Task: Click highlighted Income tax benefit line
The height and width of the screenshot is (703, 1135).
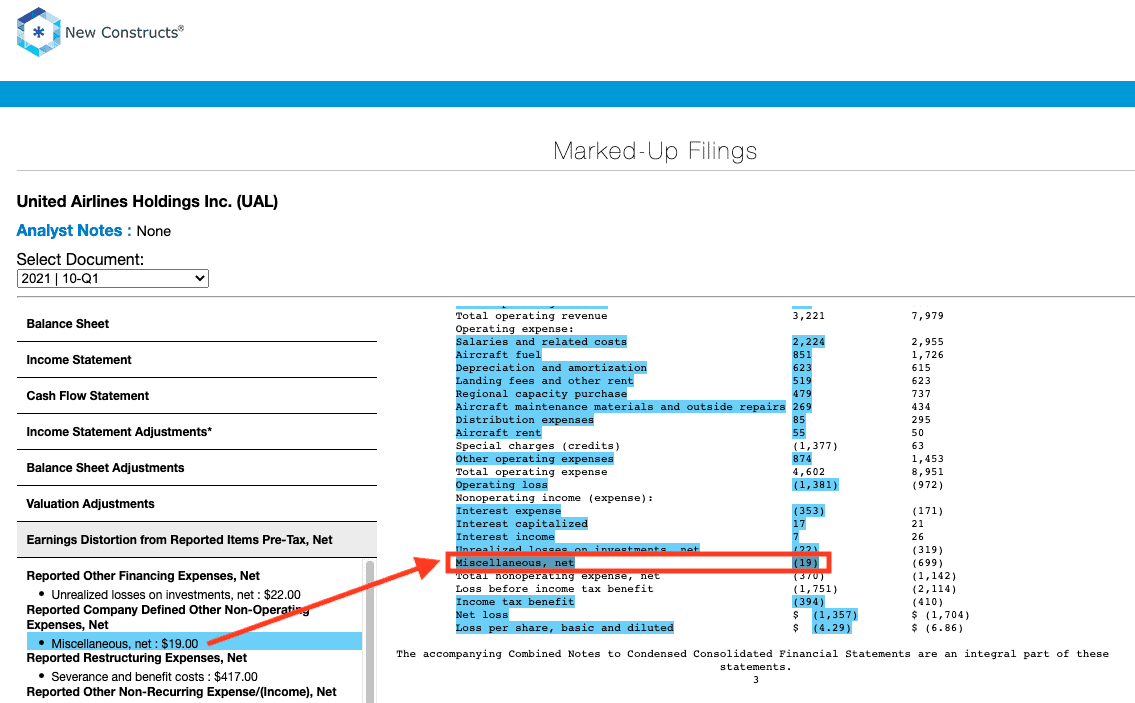Action: [x=515, y=602]
